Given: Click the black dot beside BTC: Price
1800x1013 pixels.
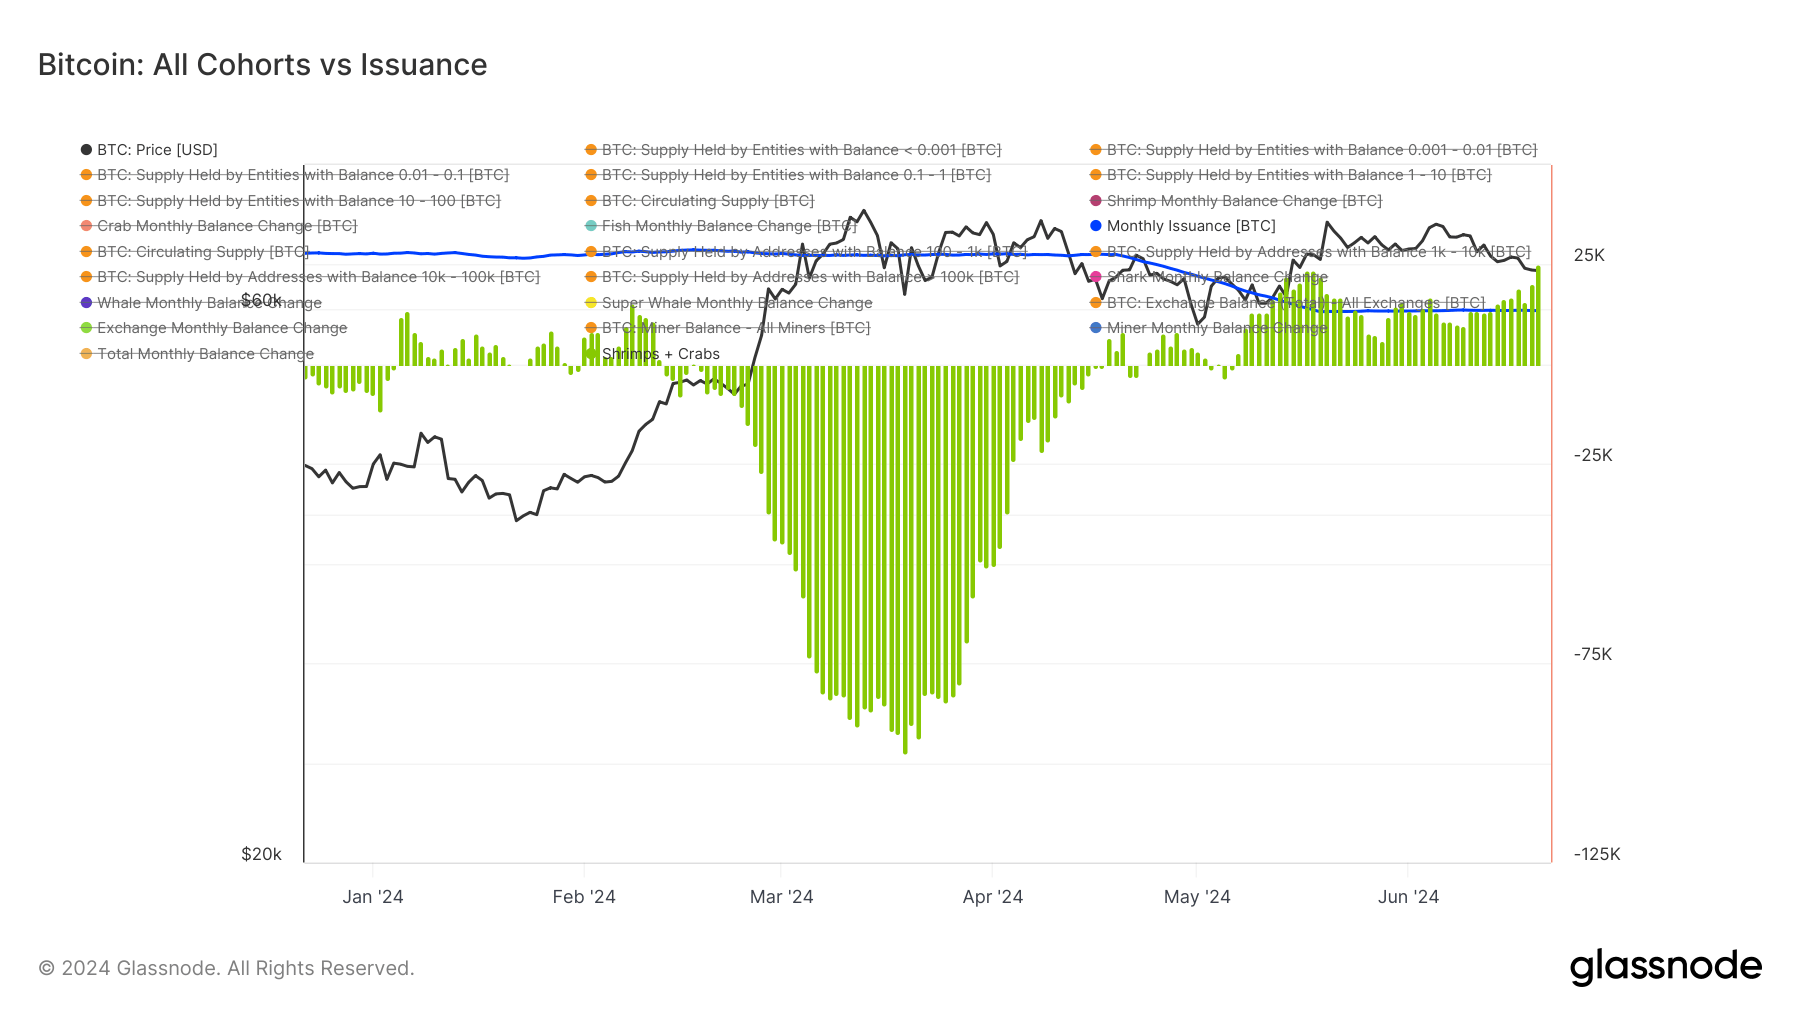Looking at the screenshot, I should [x=87, y=150].
